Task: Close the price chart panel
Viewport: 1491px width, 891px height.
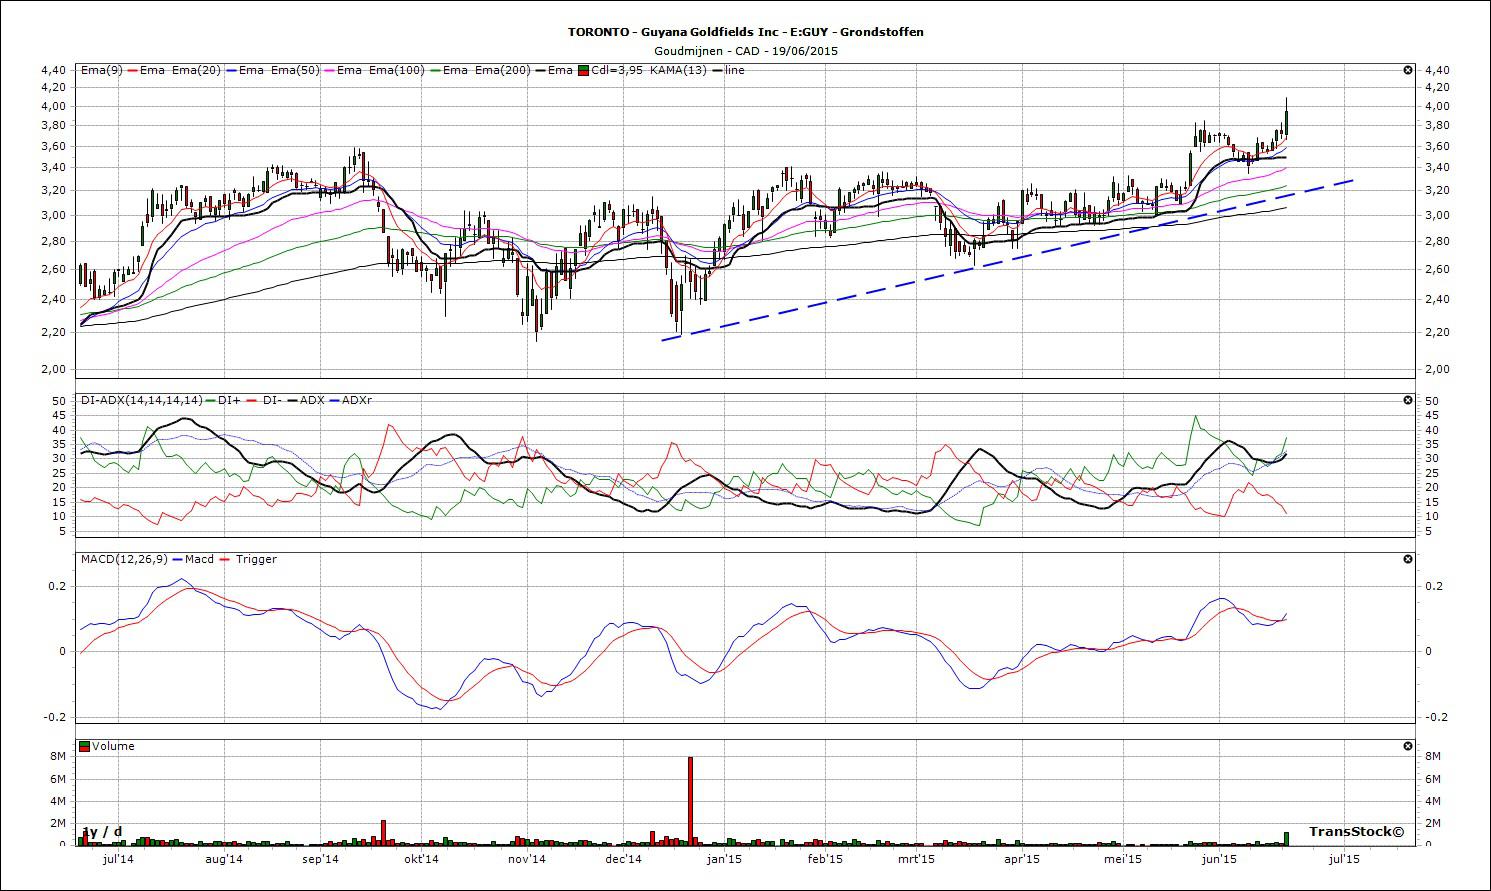Action: click(1408, 70)
